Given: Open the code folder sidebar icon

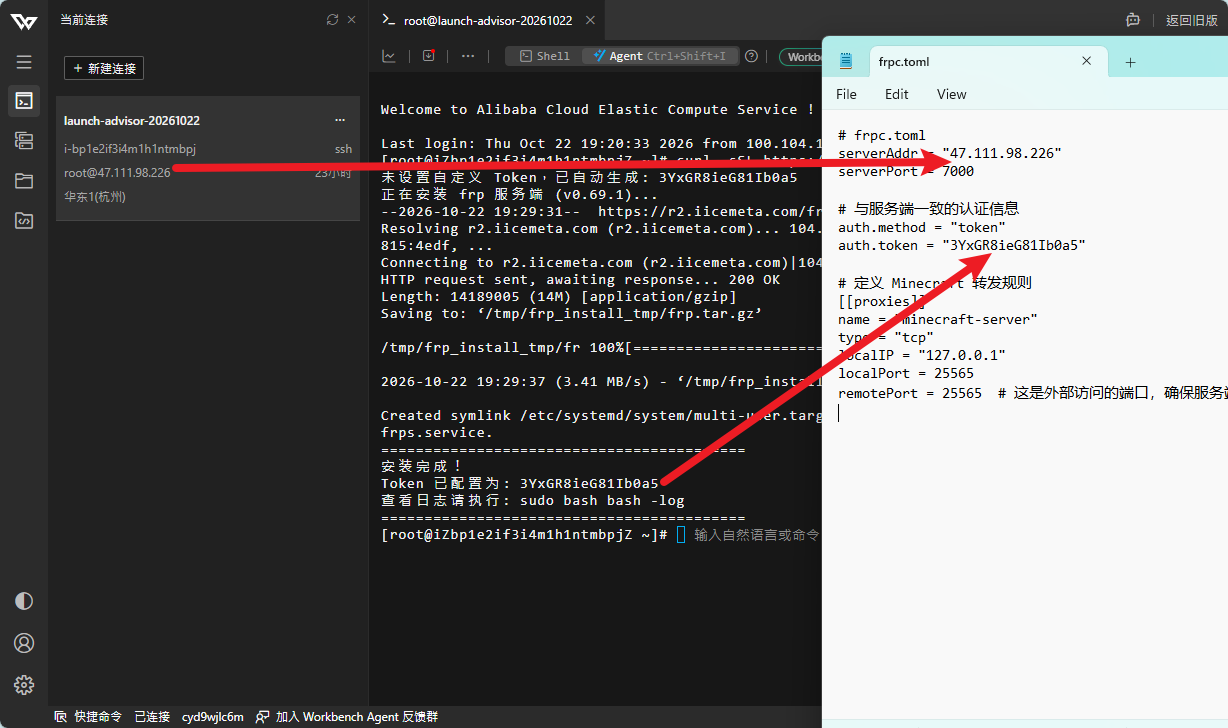Looking at the screenshot, I should click(x=24, y=220).
